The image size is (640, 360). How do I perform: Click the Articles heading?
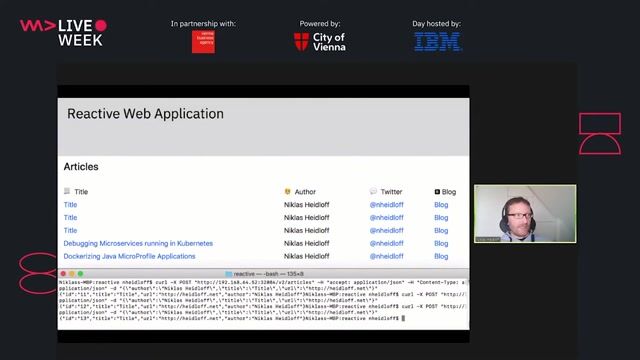click(x=81, y=167)
